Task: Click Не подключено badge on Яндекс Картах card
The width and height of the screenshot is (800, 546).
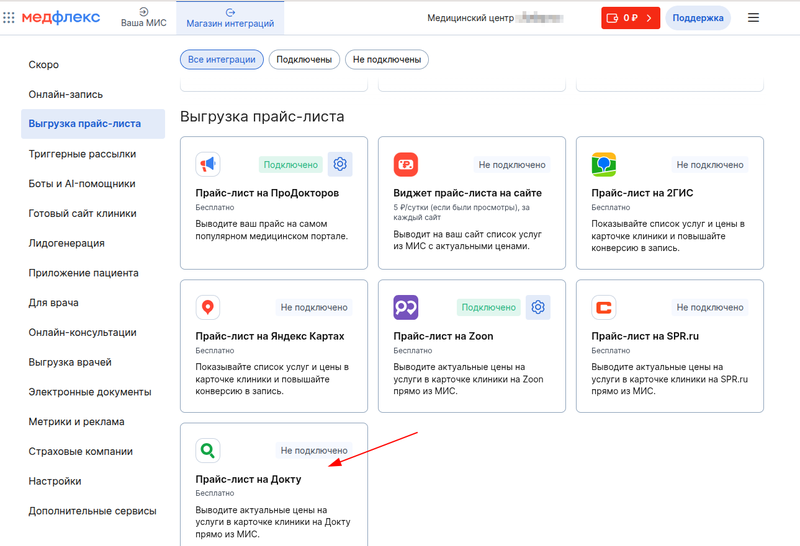Action: 314,307
